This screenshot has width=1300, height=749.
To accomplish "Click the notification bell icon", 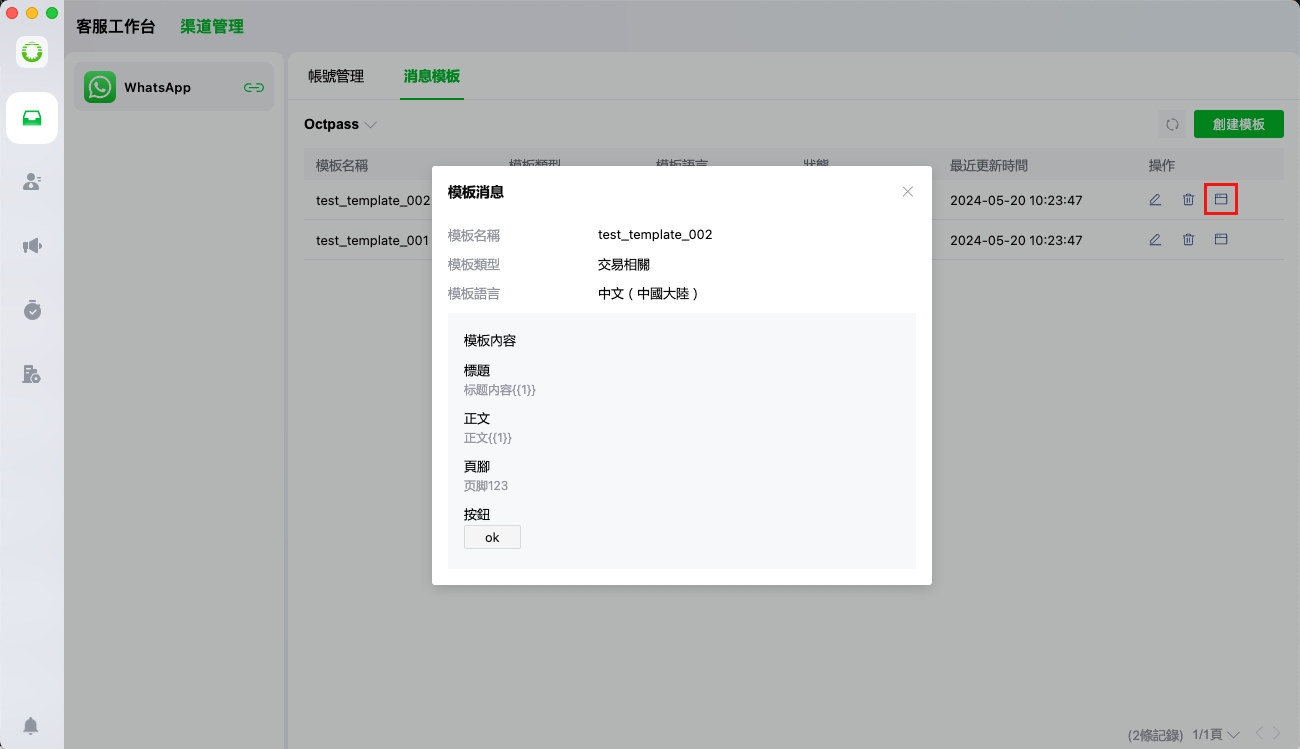I will point(32,726).
